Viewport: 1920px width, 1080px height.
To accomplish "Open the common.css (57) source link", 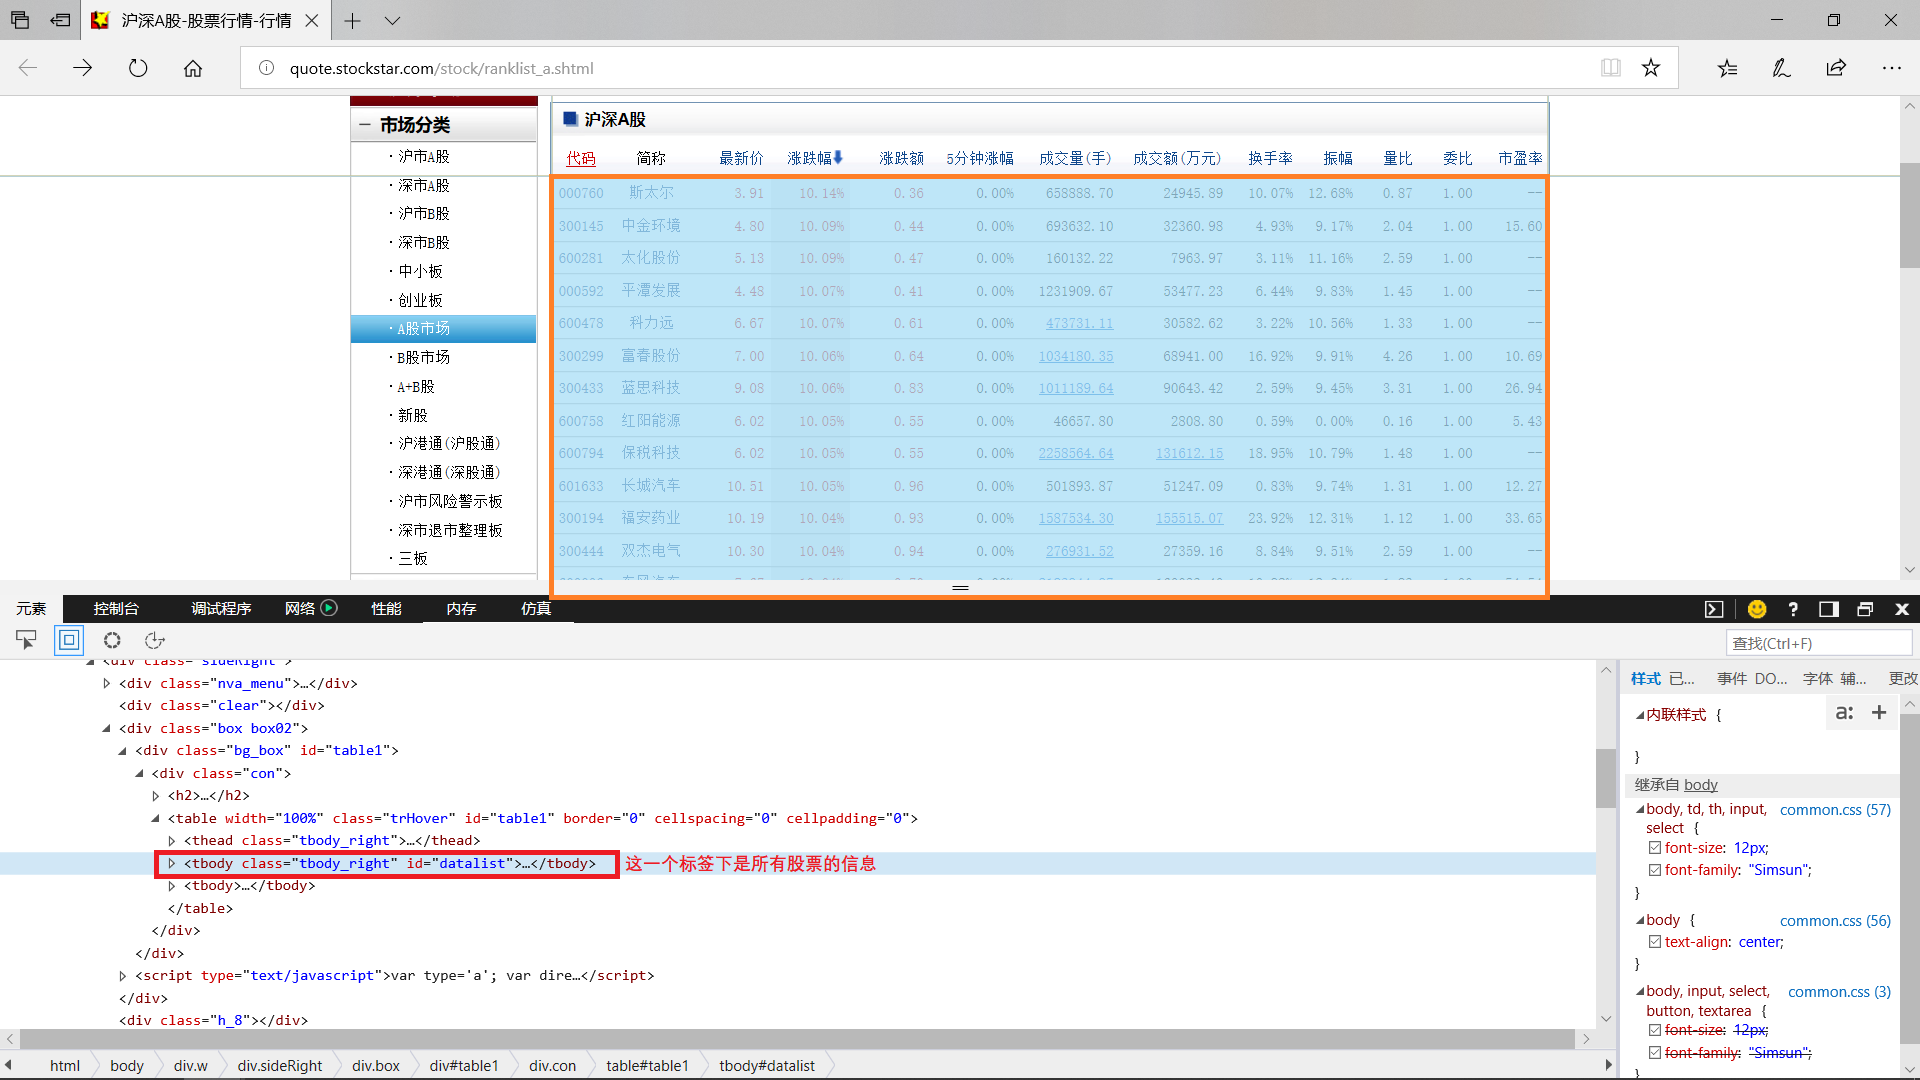I will coord(1835,810).
